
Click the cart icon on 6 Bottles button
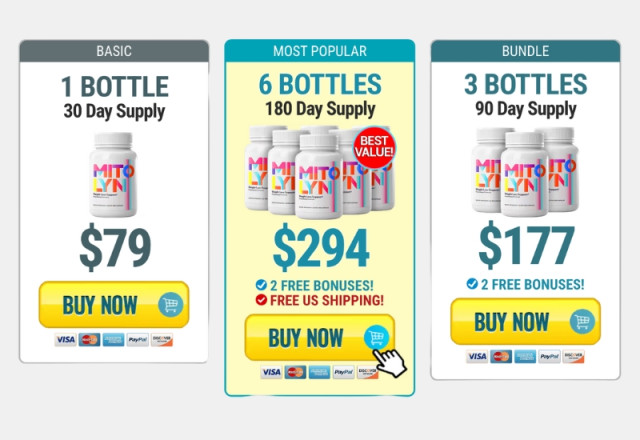(376, 337)
